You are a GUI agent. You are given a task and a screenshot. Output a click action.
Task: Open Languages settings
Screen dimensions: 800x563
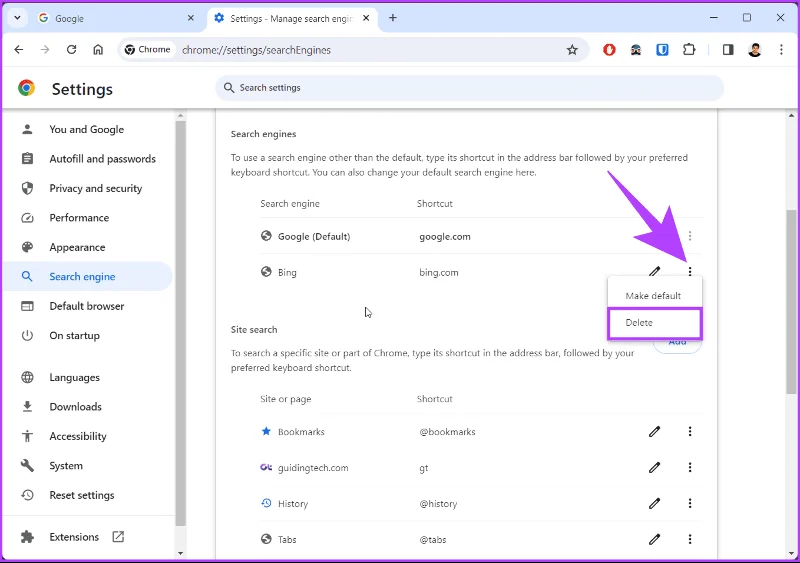point(87,378)
